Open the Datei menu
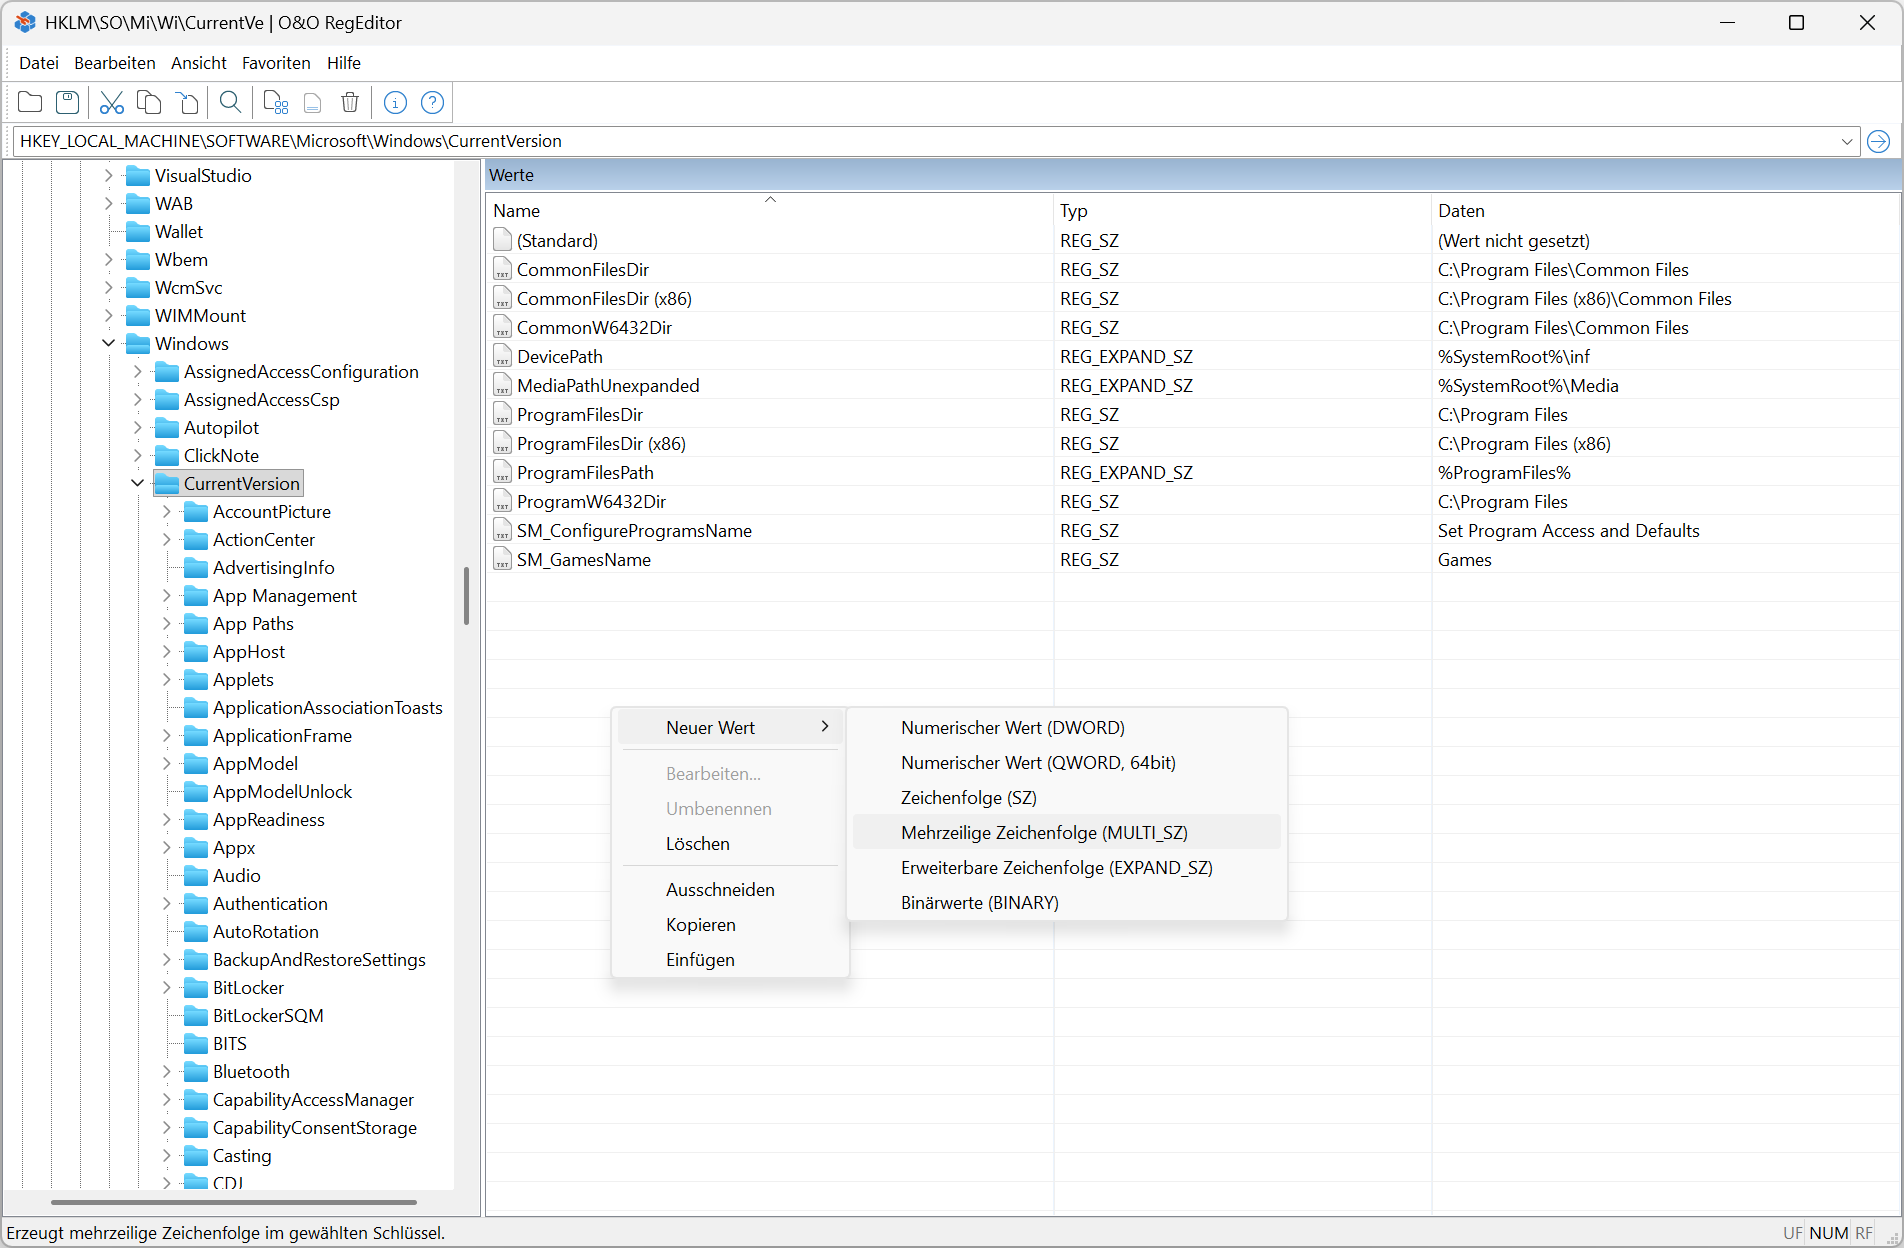 [39, 63]
